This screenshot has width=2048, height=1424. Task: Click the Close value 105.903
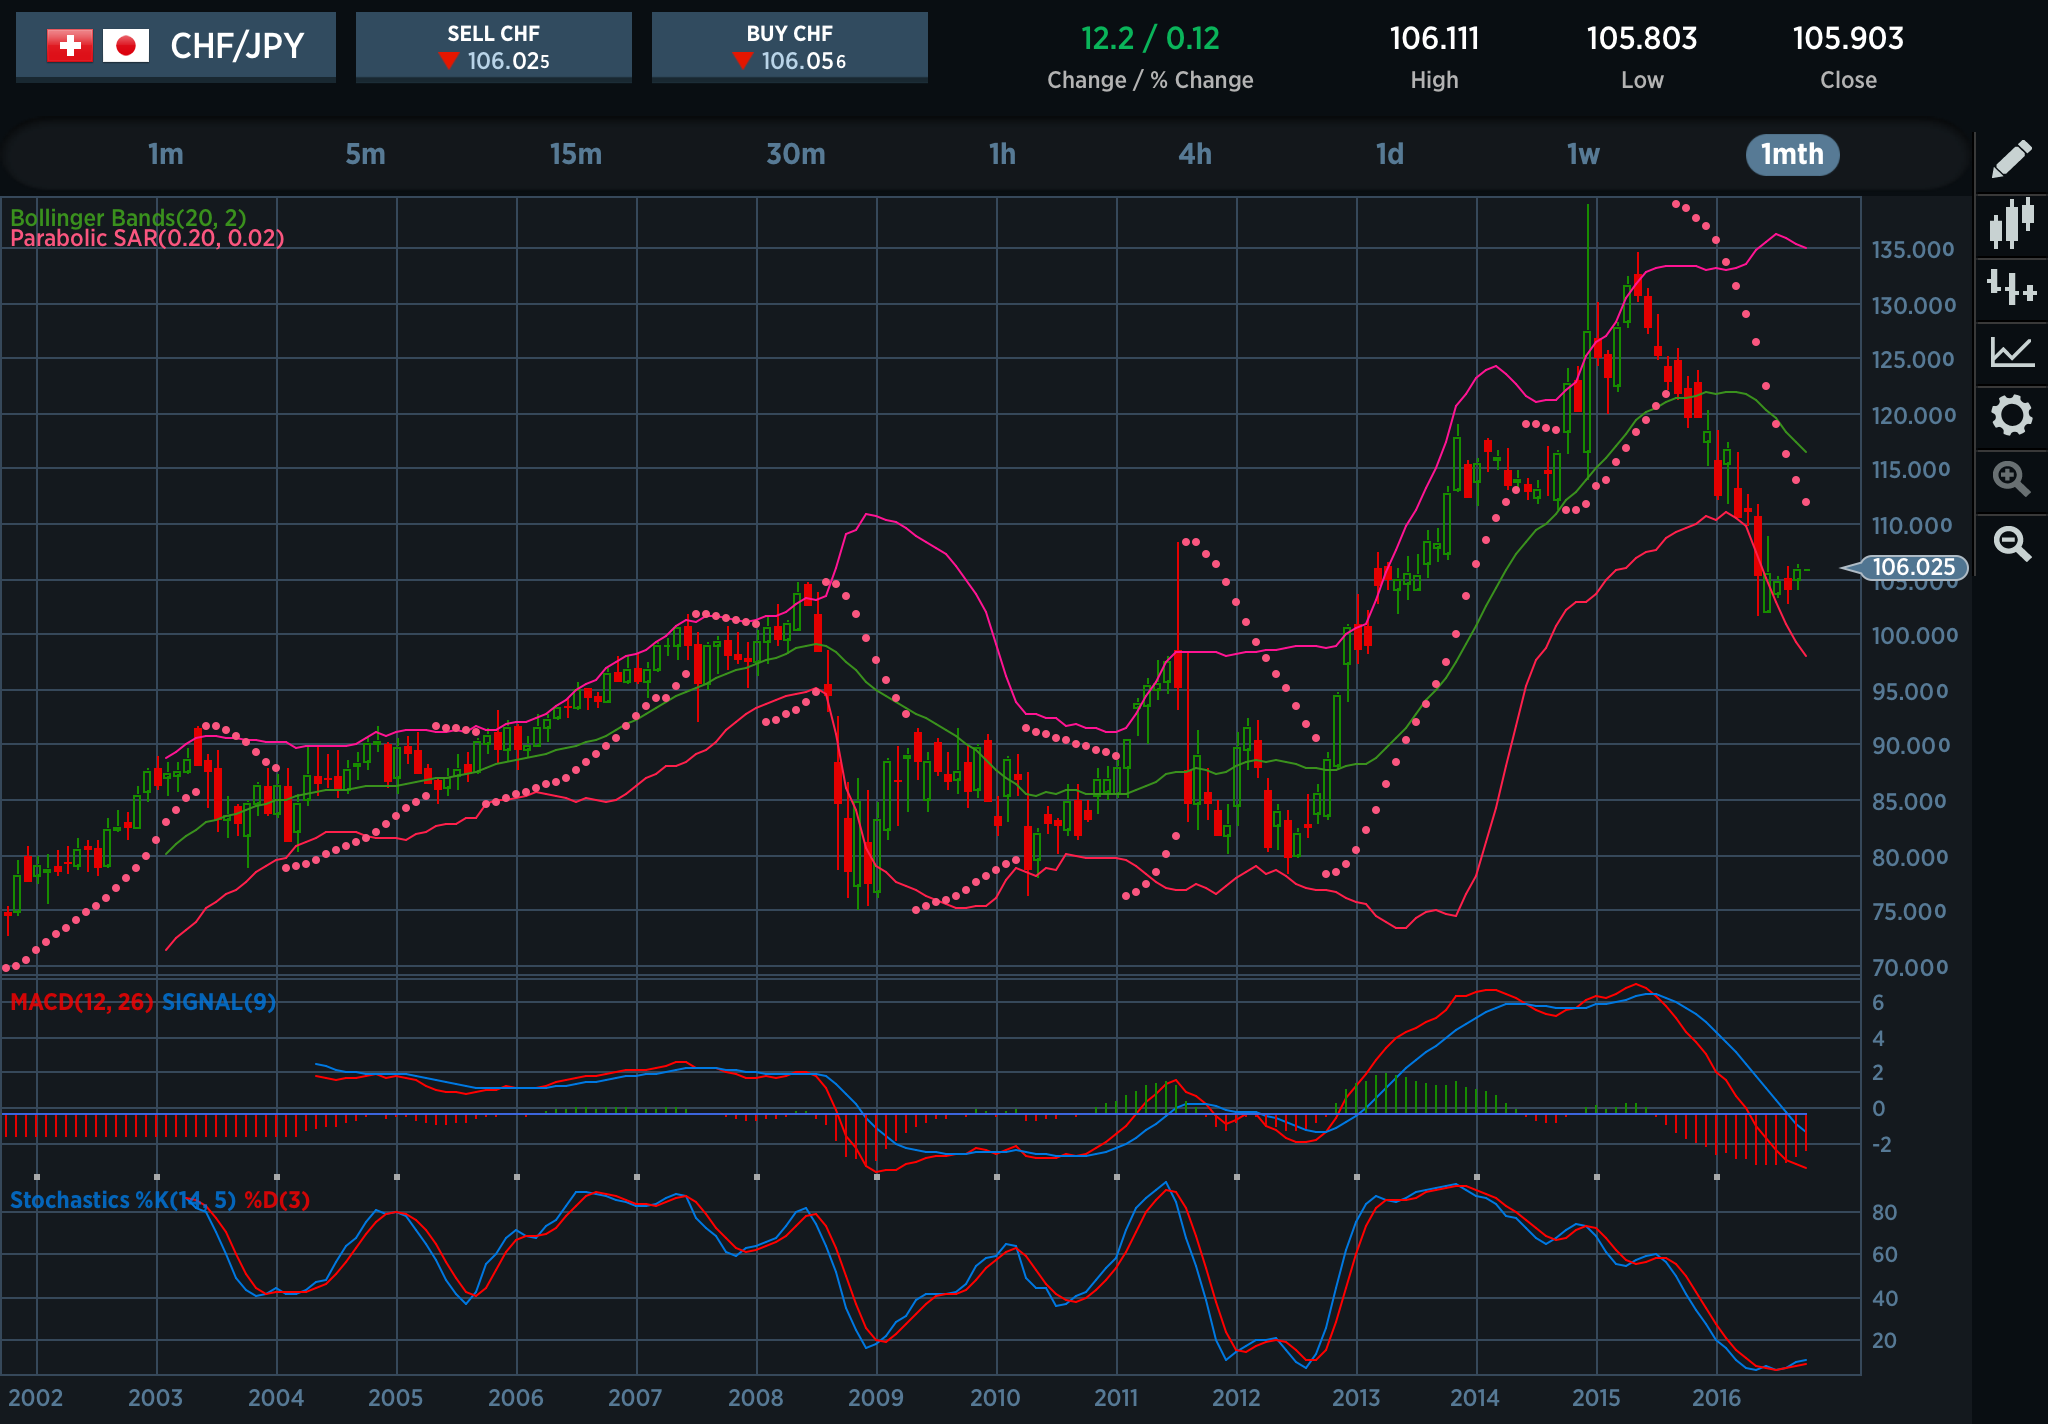point(1848,39)
